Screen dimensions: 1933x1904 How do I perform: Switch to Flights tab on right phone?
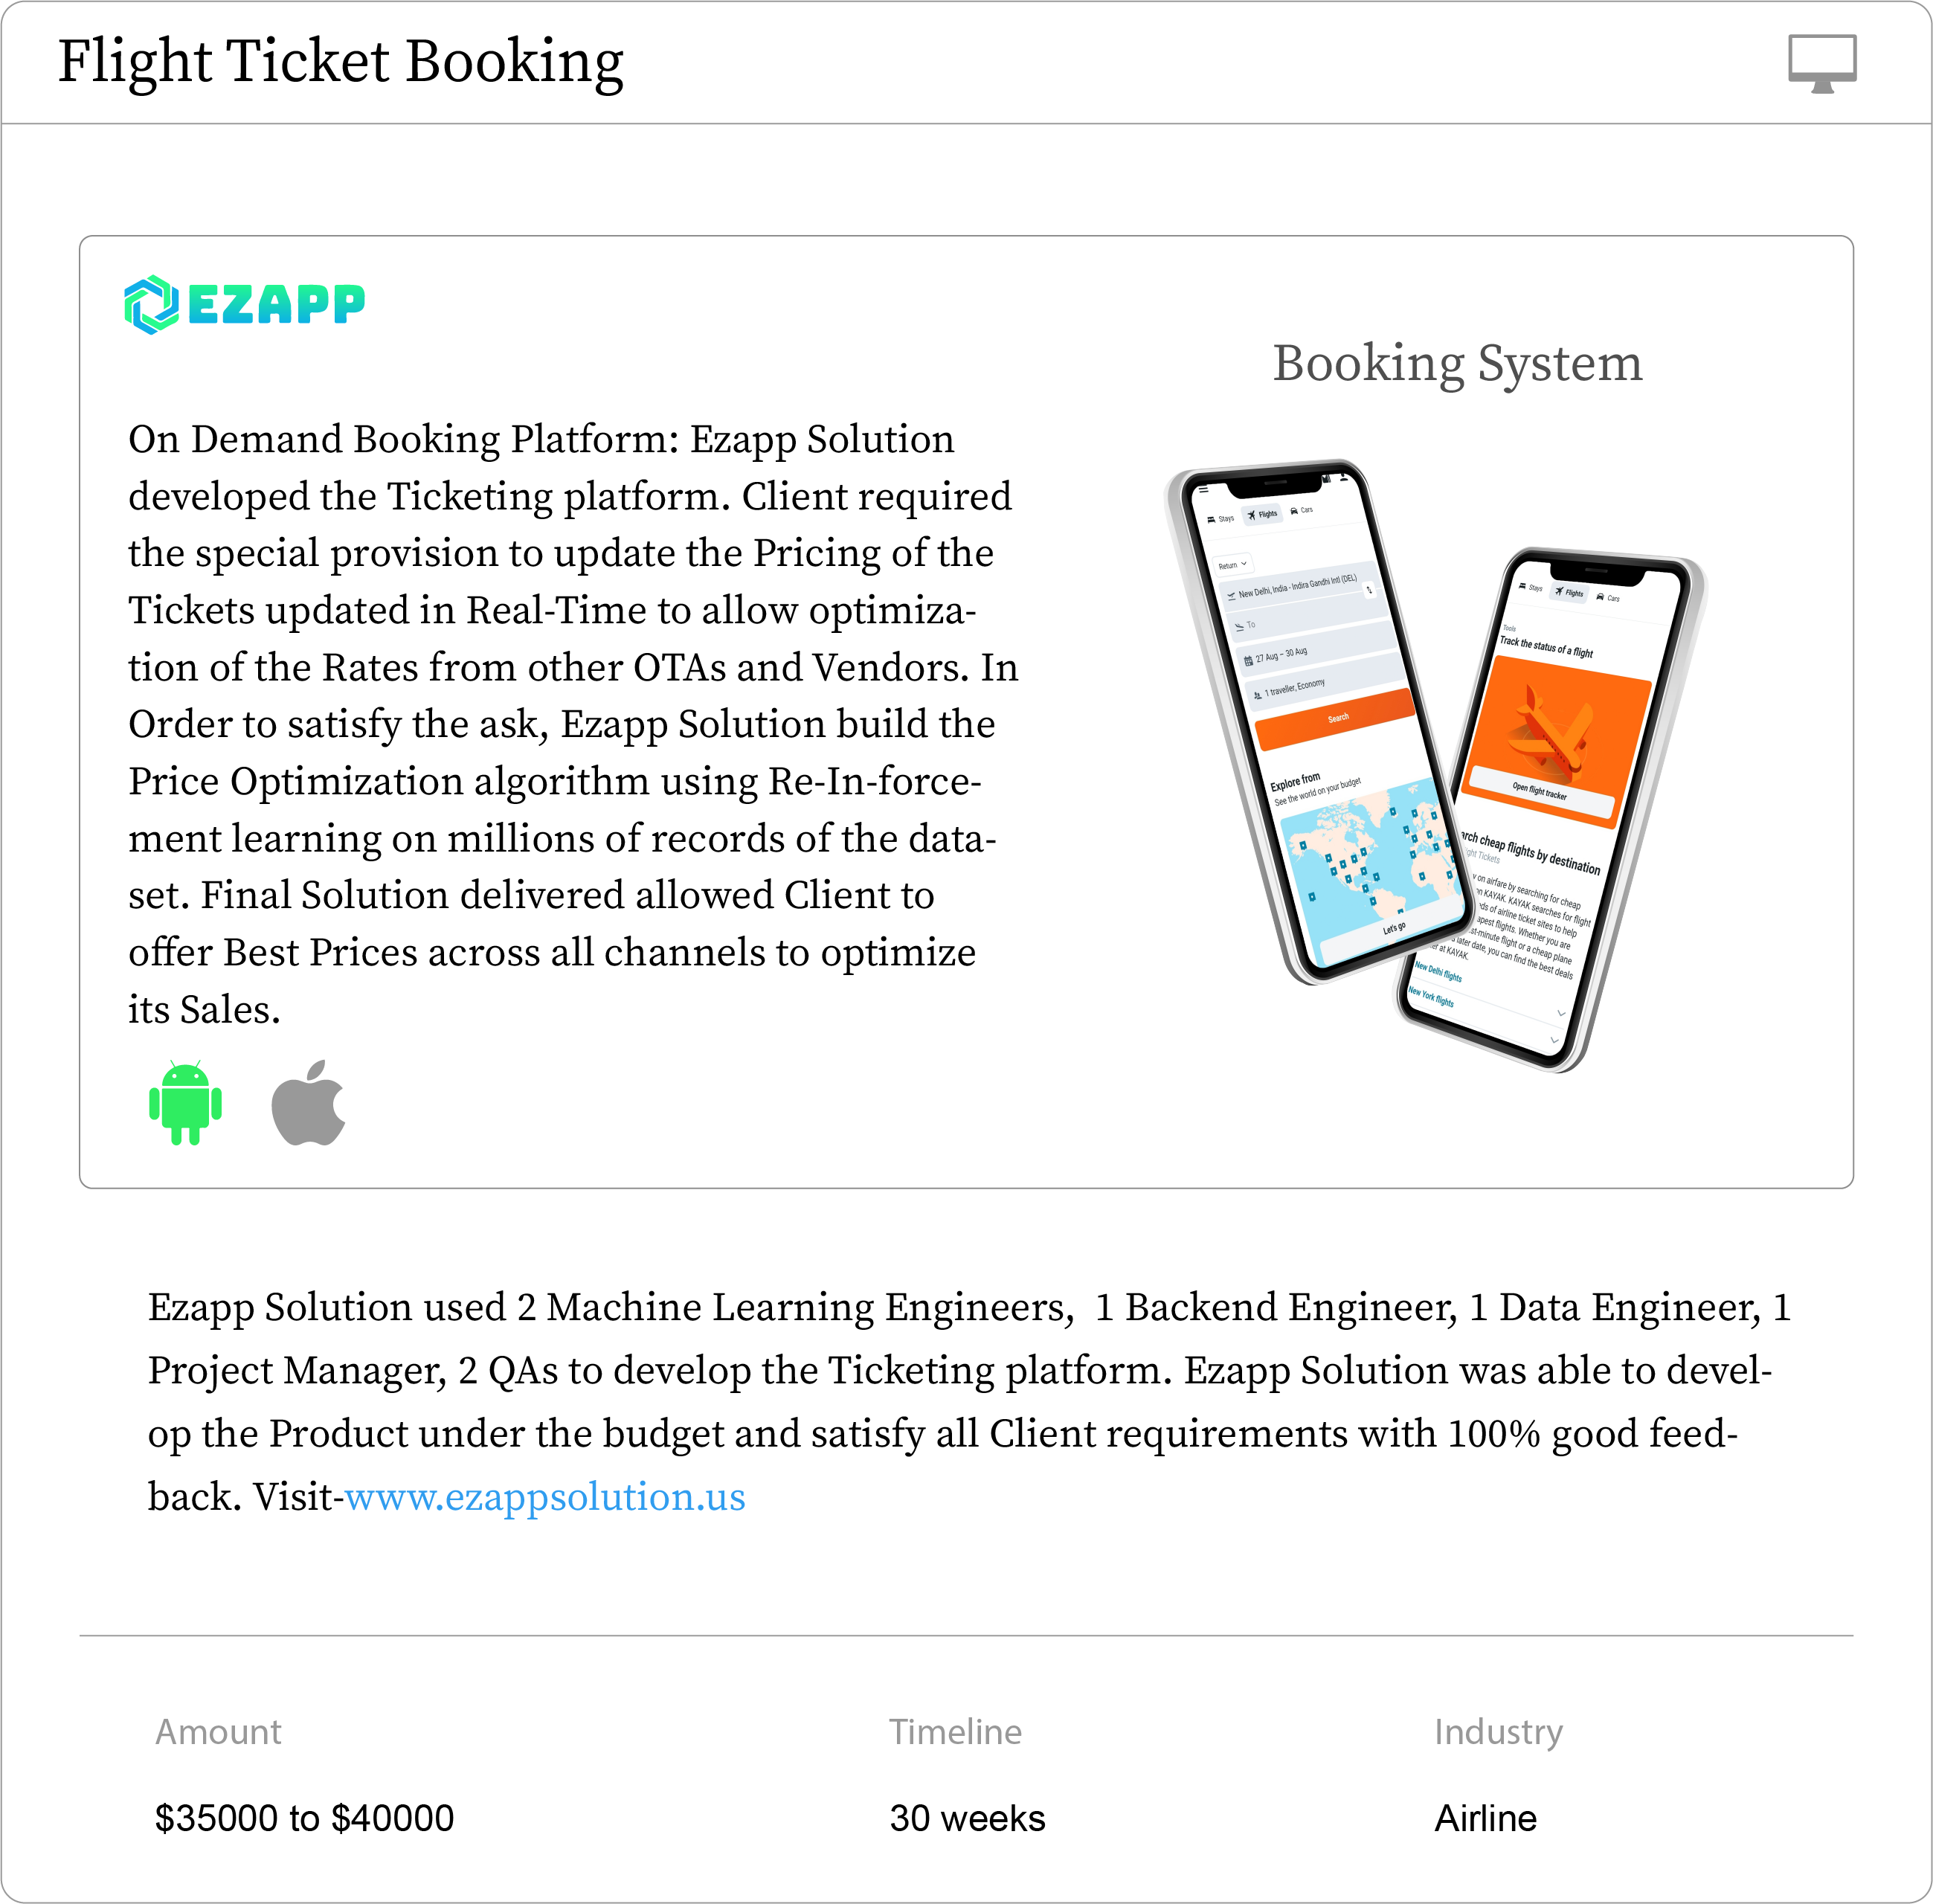(1569, 593)
